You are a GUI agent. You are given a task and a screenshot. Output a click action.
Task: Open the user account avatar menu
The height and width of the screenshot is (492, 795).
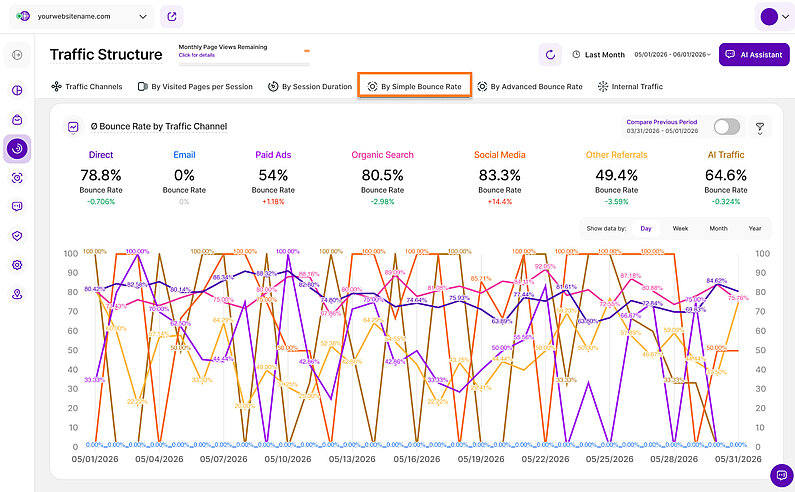click(775, 17)
